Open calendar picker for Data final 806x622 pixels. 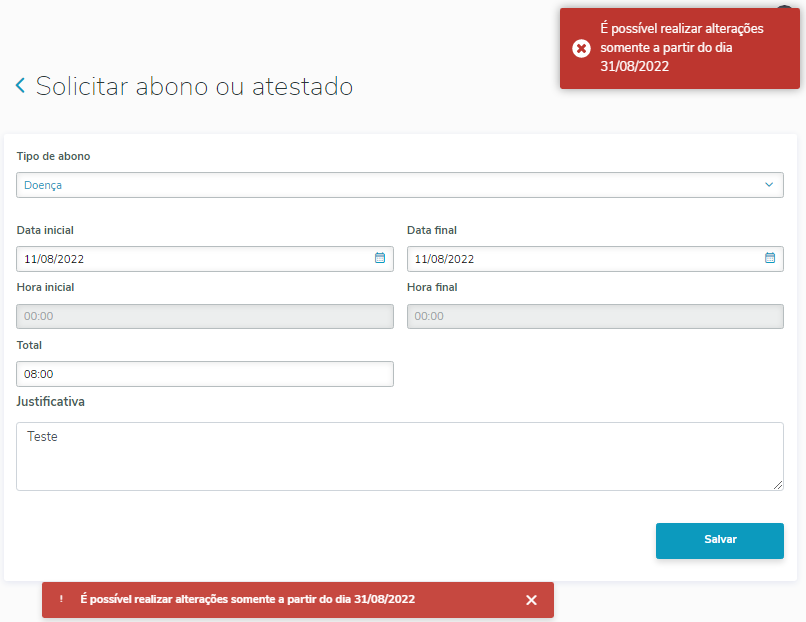click(770, 258)
